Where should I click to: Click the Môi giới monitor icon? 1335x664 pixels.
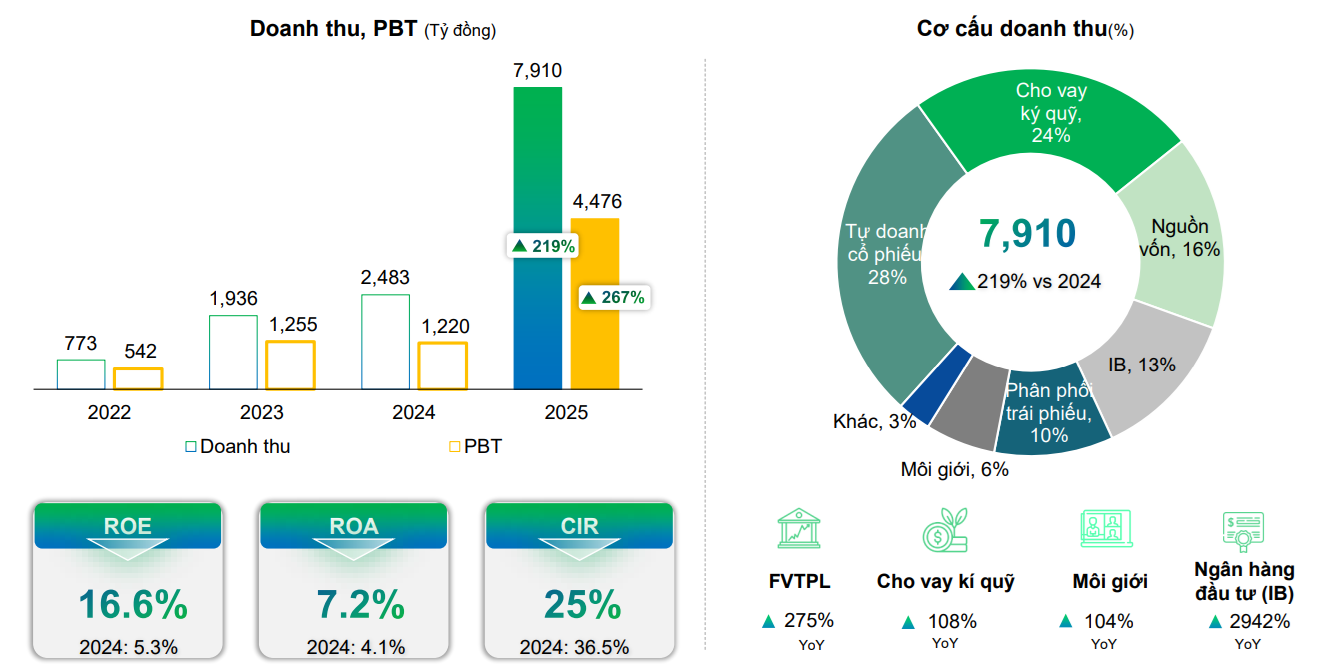coord(1108,529)
